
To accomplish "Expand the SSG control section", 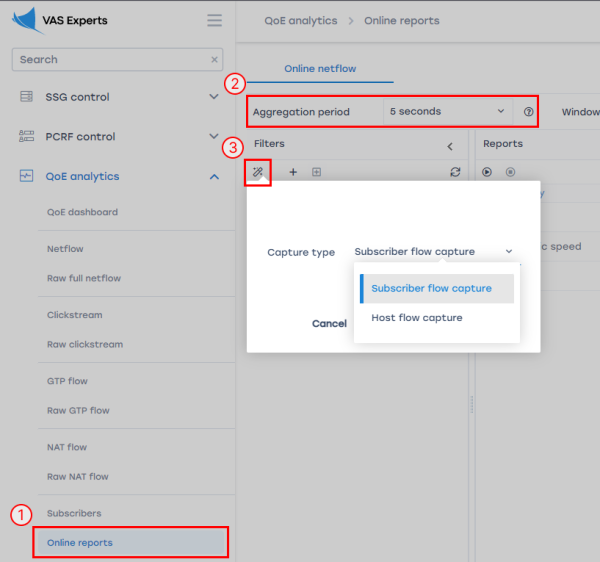I will (213, 97).
